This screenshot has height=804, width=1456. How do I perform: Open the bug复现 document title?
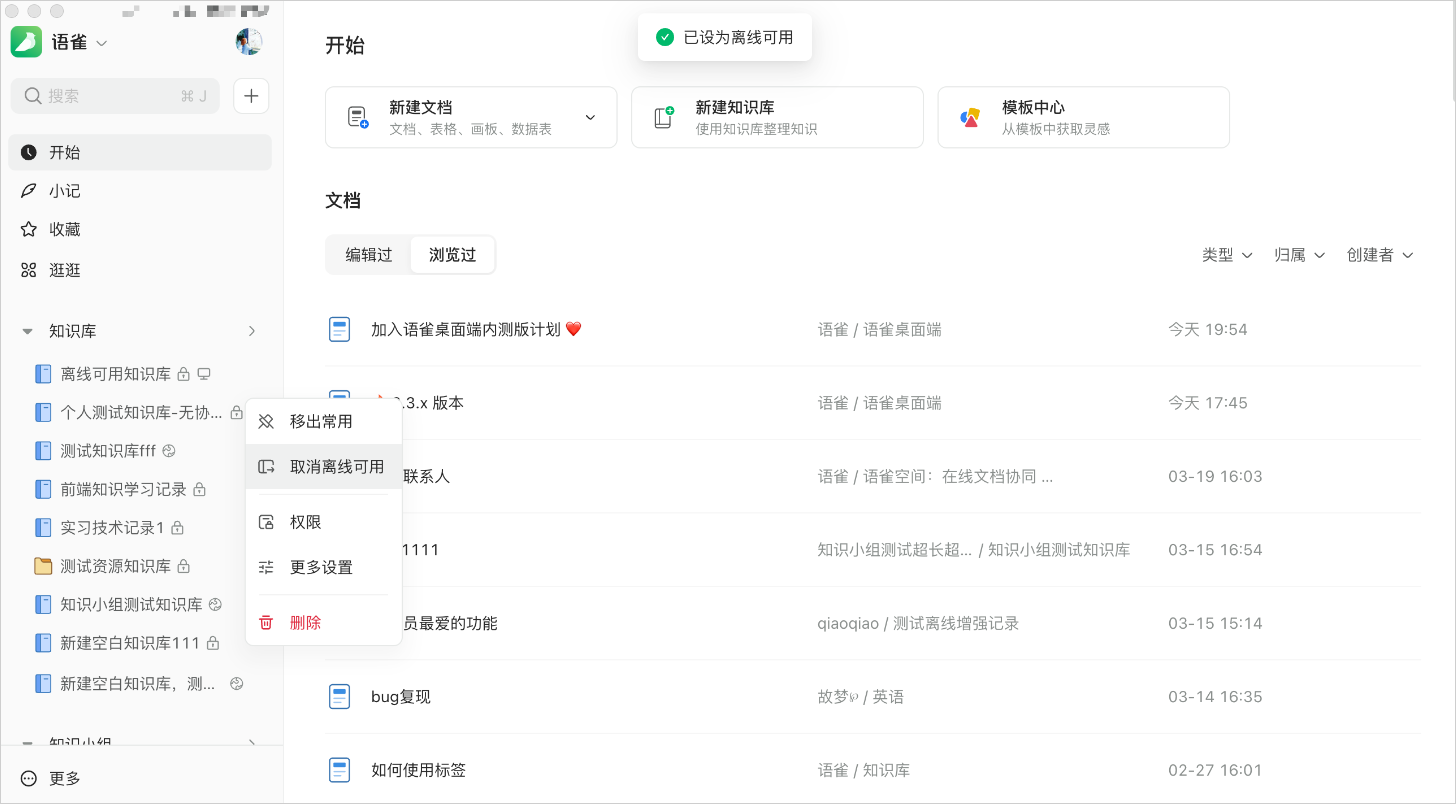401,697
